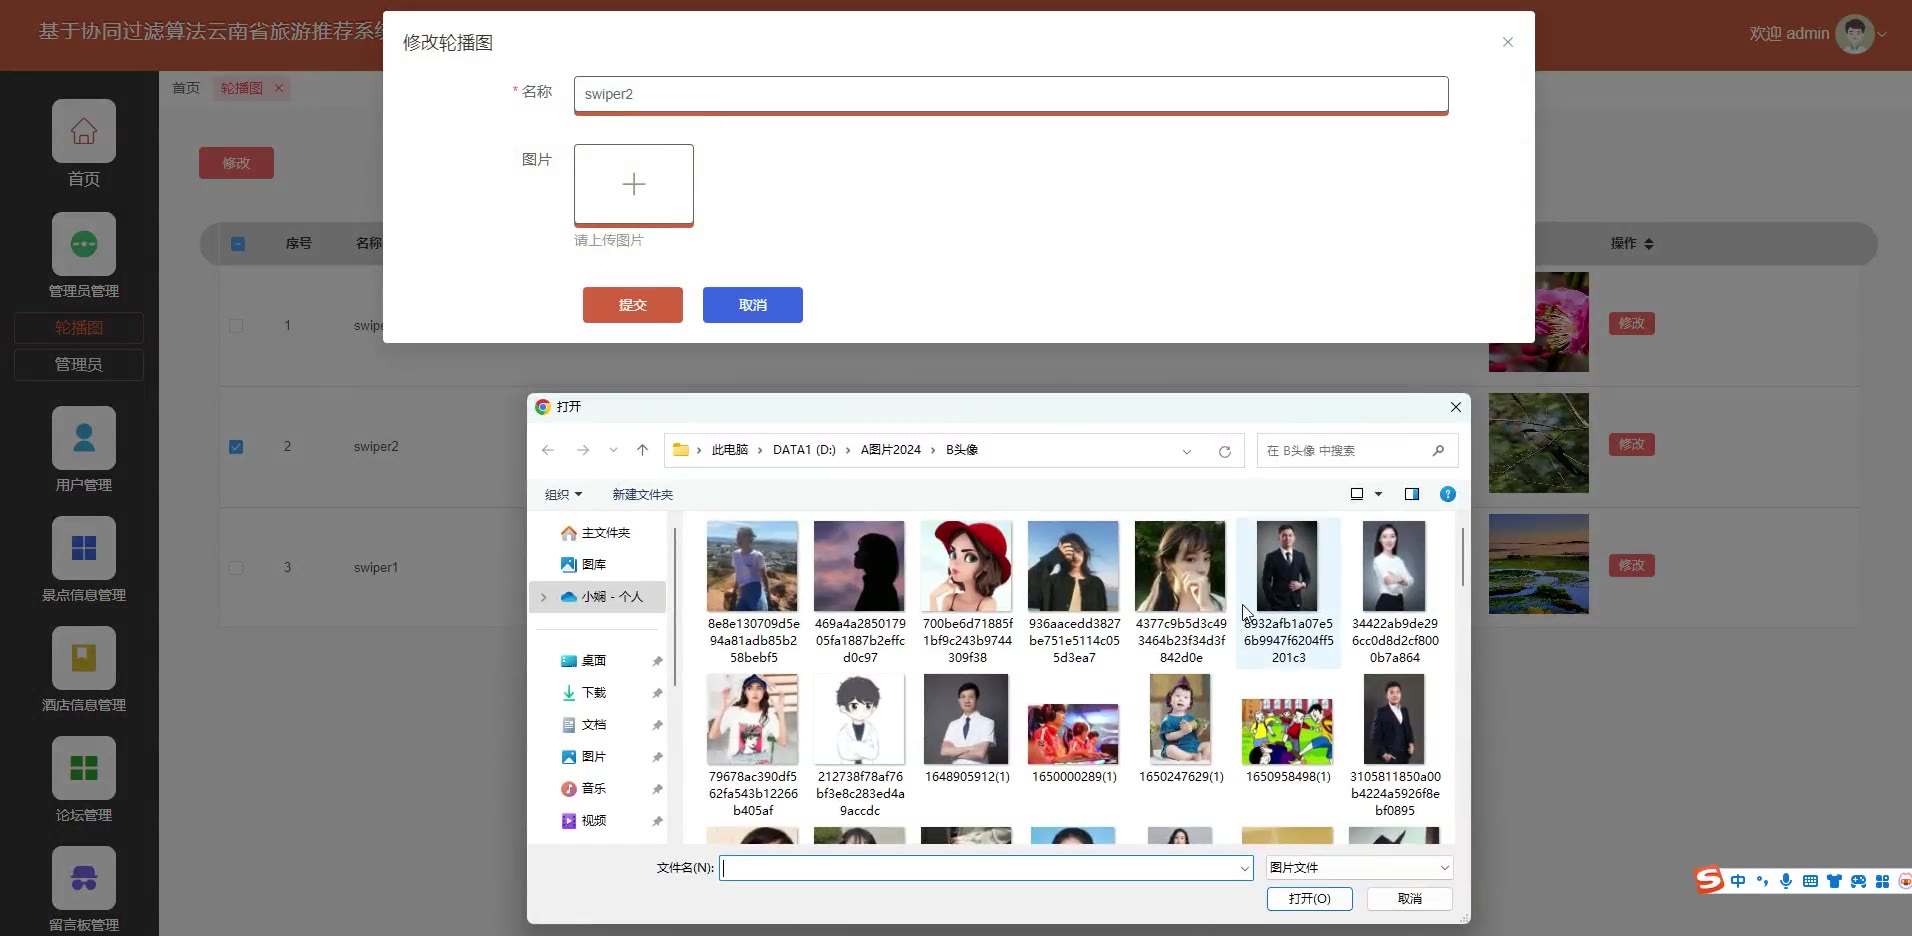Open 下载 in the navigation pane
1912x936 pixels.
(584, 693)
